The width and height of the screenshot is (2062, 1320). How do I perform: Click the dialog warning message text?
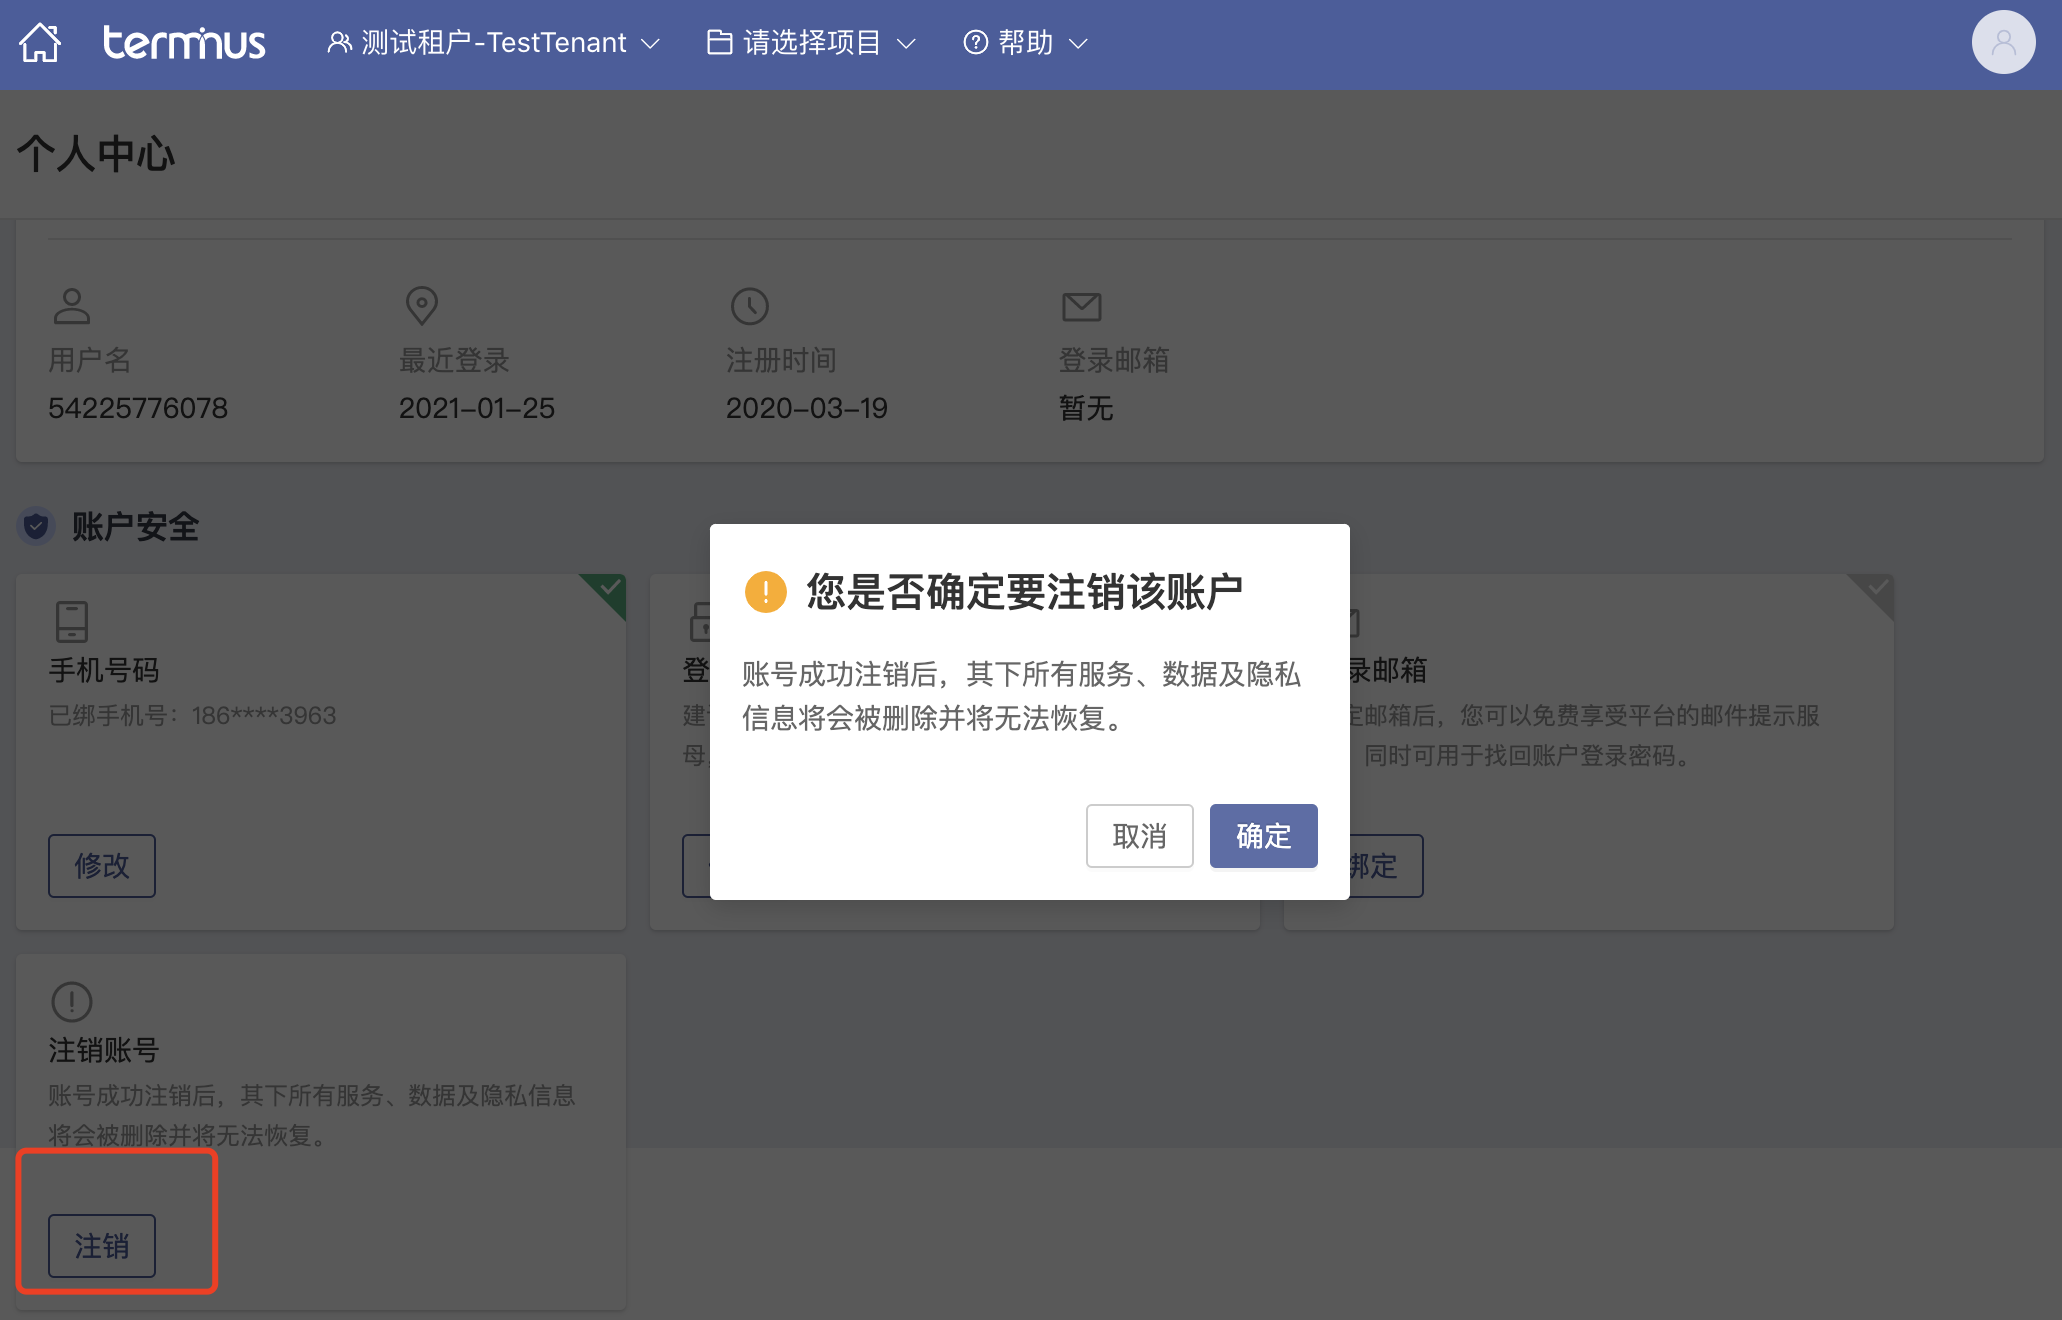1021,696
